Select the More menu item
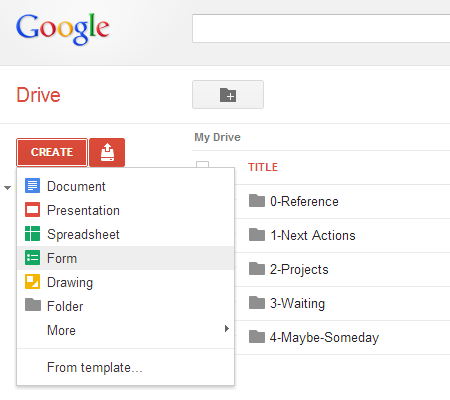 coord(126,330)
